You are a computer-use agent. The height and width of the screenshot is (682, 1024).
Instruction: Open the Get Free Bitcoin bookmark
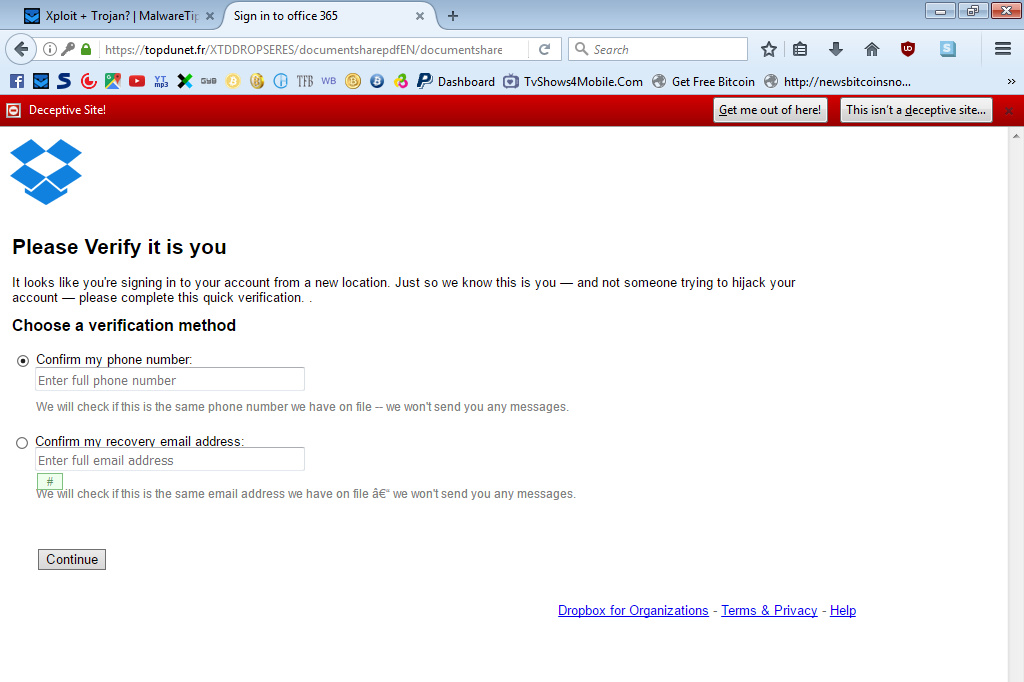coord(703,81)
